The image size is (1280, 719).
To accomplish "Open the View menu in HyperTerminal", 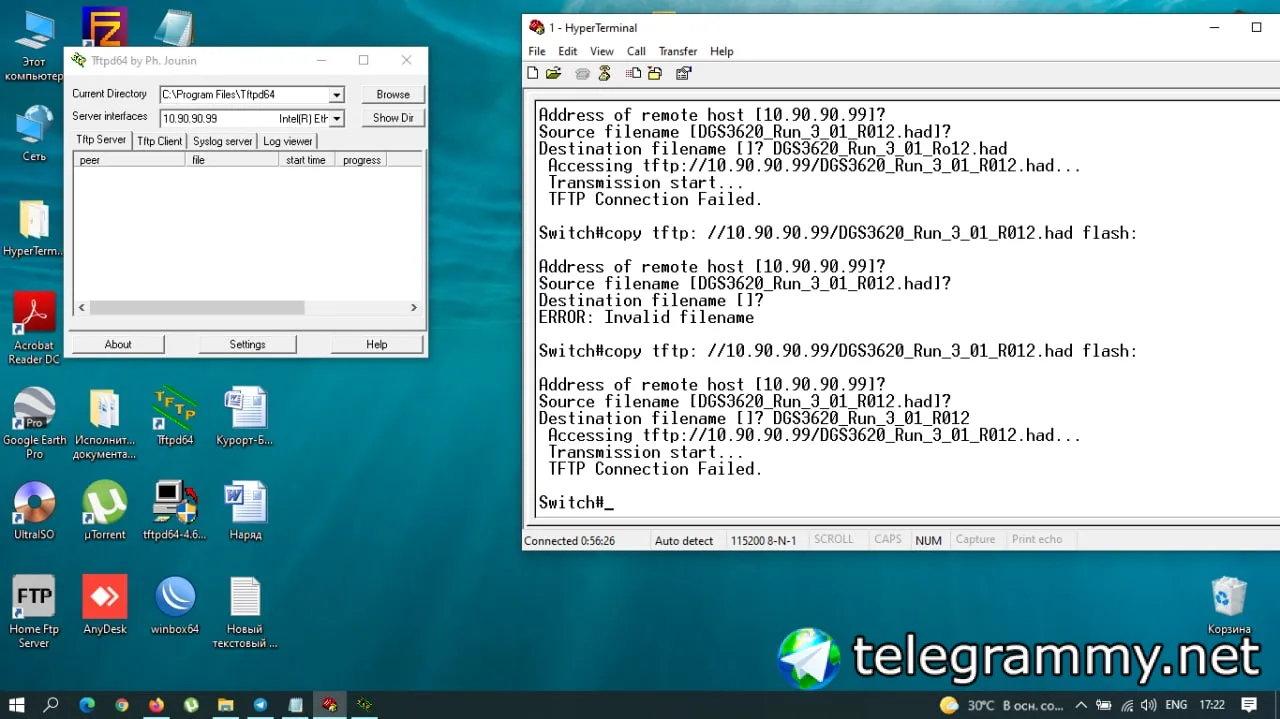I will pos(602,51).
